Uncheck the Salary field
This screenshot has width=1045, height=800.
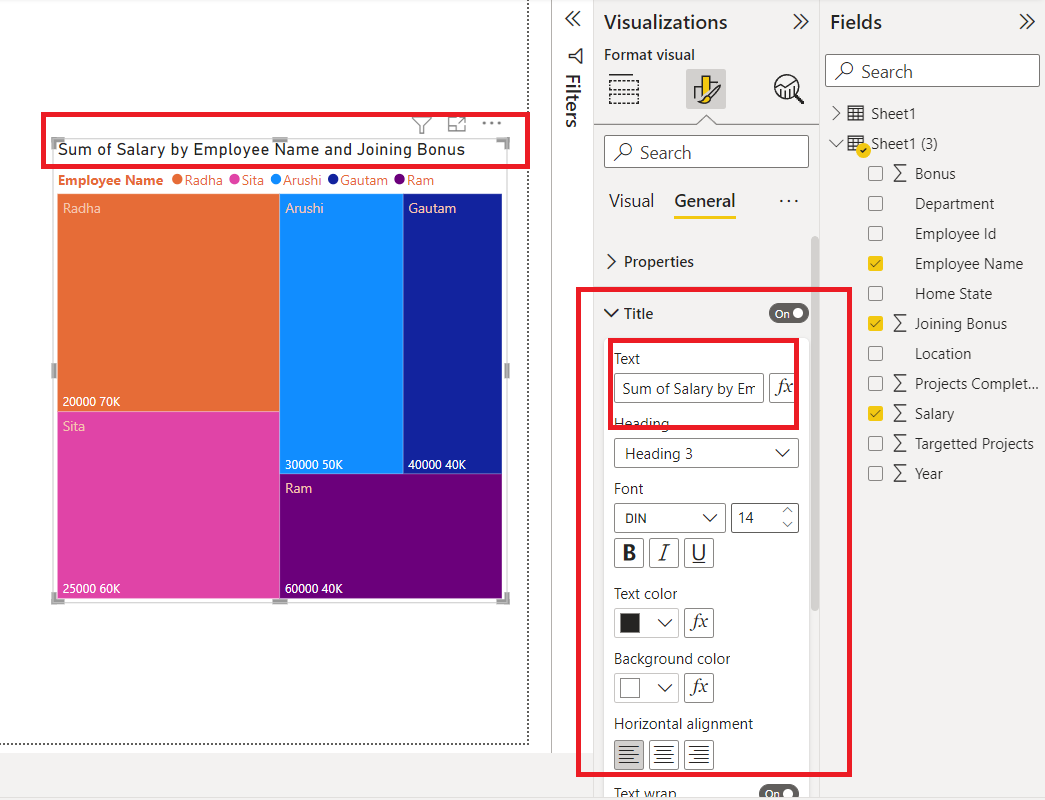[x=876, y=414]
